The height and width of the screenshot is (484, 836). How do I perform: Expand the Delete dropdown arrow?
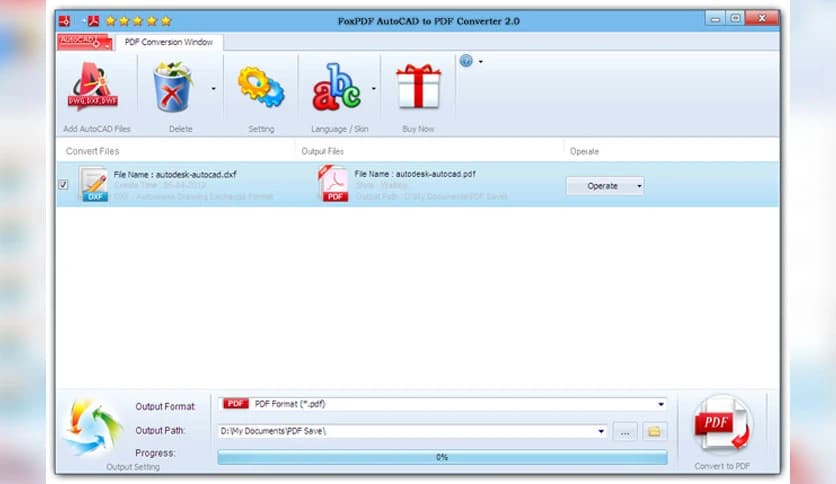point(213,88)
